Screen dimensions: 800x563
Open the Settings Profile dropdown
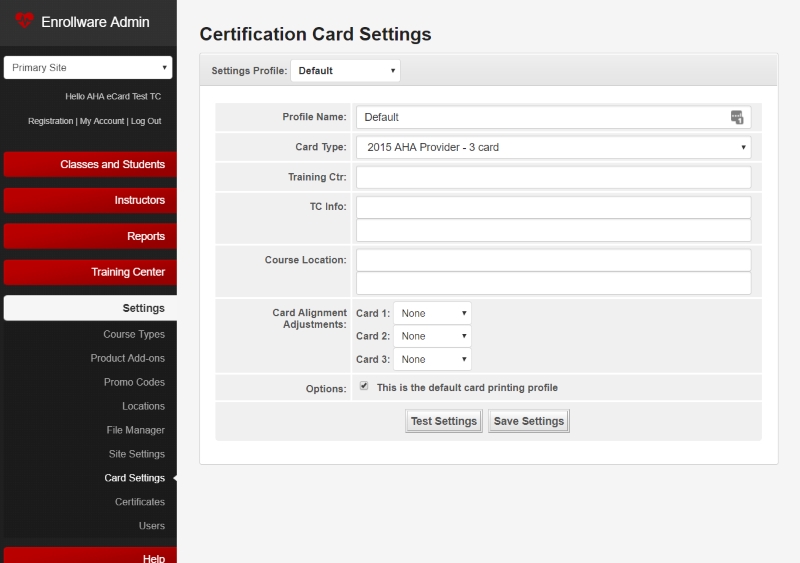(x=345, y=70)
